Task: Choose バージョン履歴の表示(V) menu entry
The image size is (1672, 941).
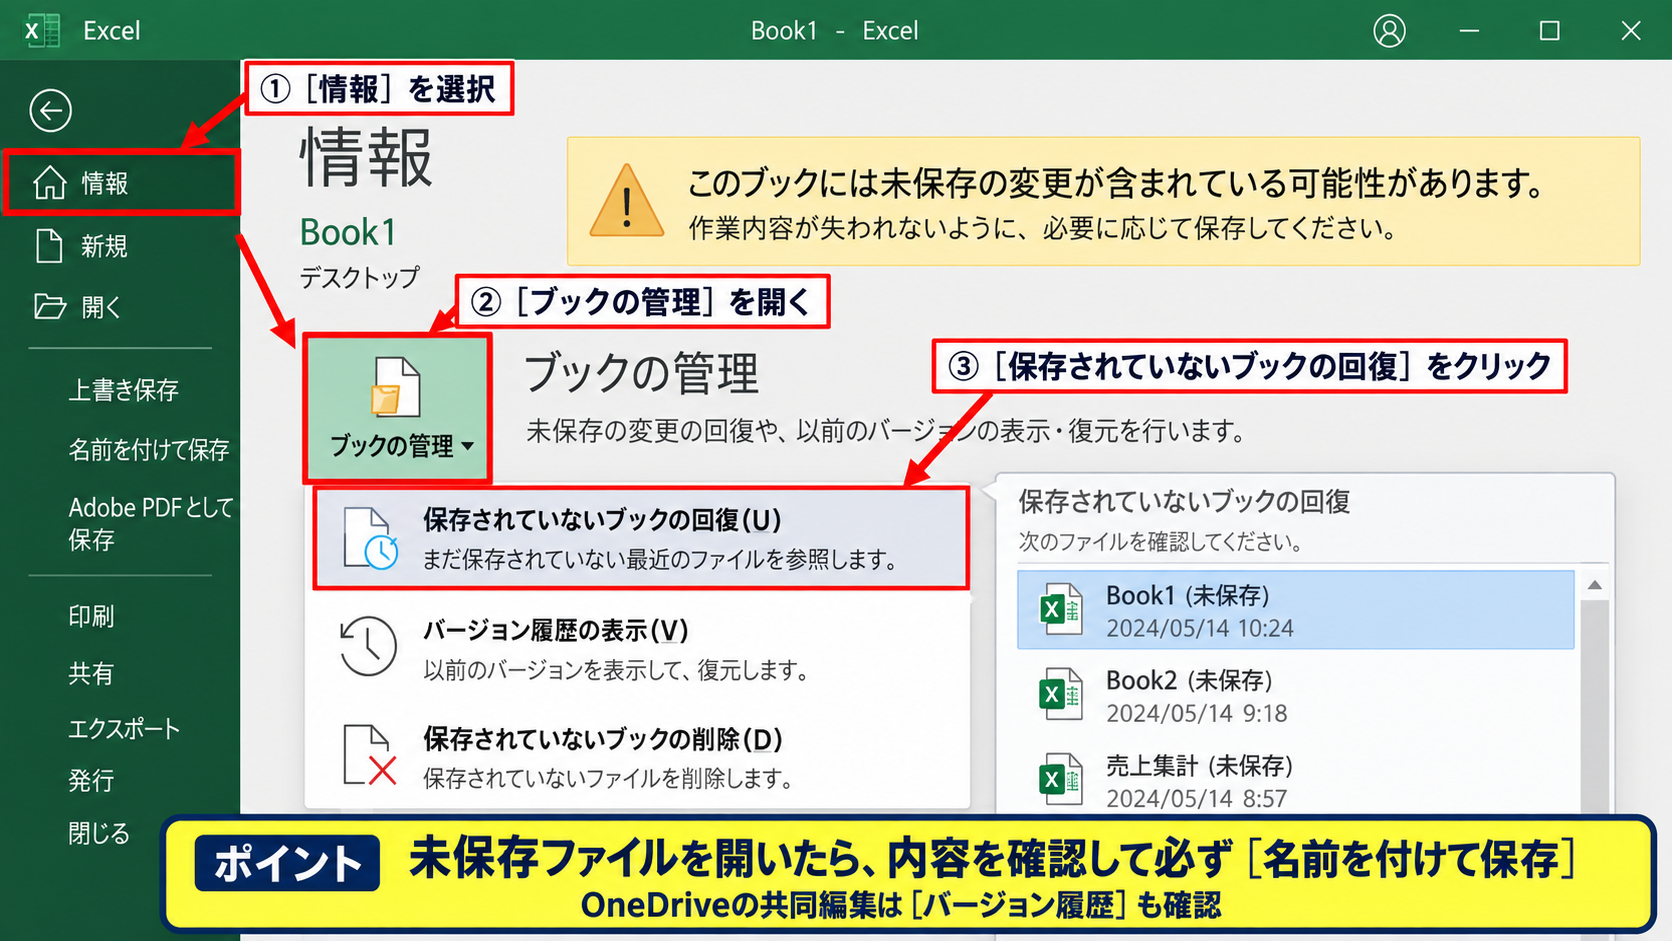Action: (638, 648)
